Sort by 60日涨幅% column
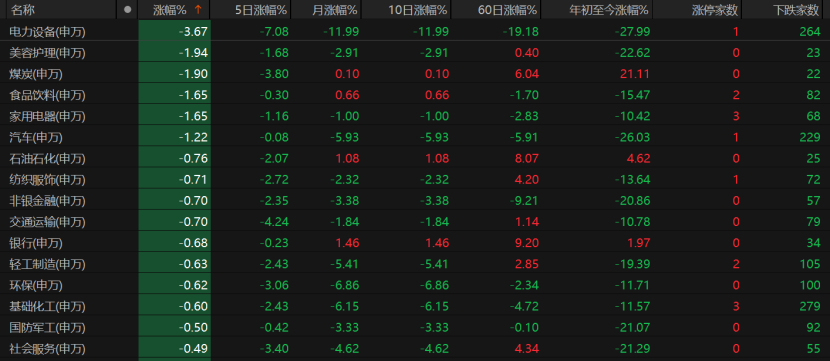Viewport: 830px width, 361px height. tap(508, 10)
